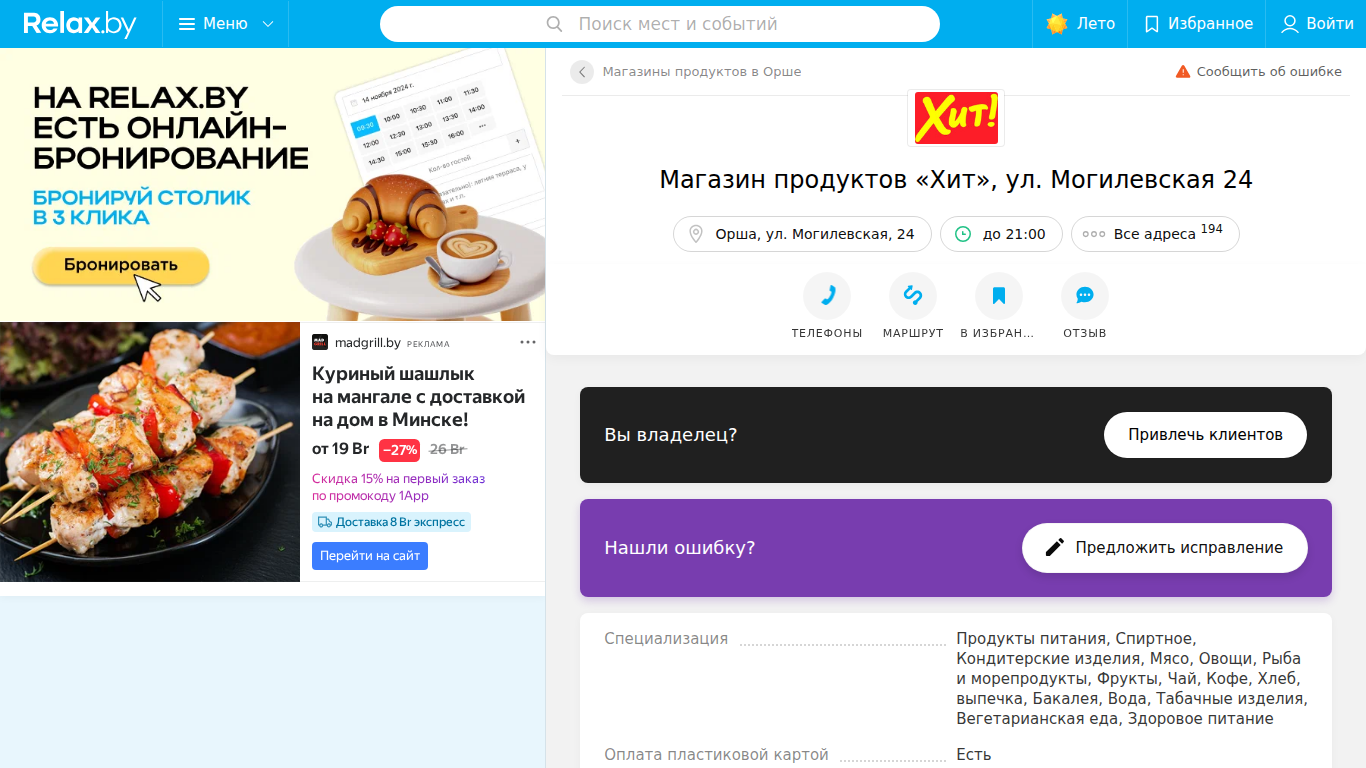This screenshot has height=768, width=1366.
Task: Click the Войти user icon
Action: click(x=1290, y=24)
